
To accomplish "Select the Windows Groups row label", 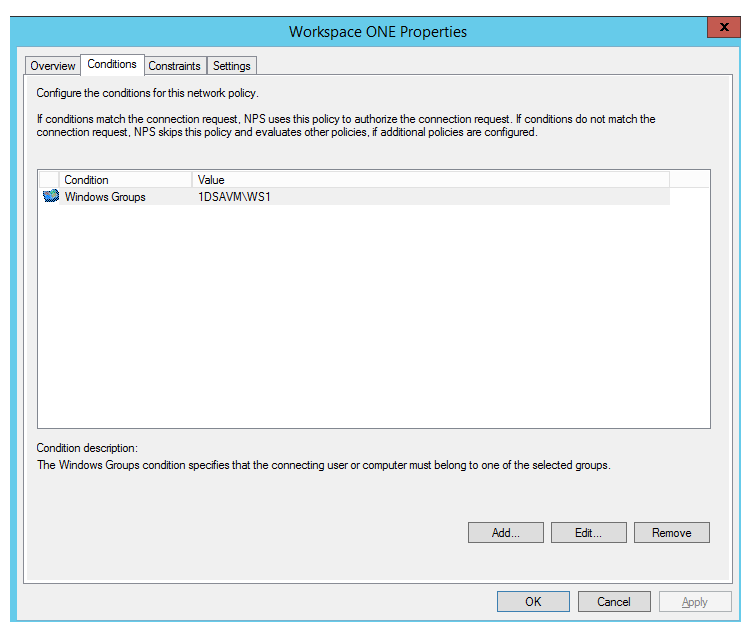I will 105,197.
